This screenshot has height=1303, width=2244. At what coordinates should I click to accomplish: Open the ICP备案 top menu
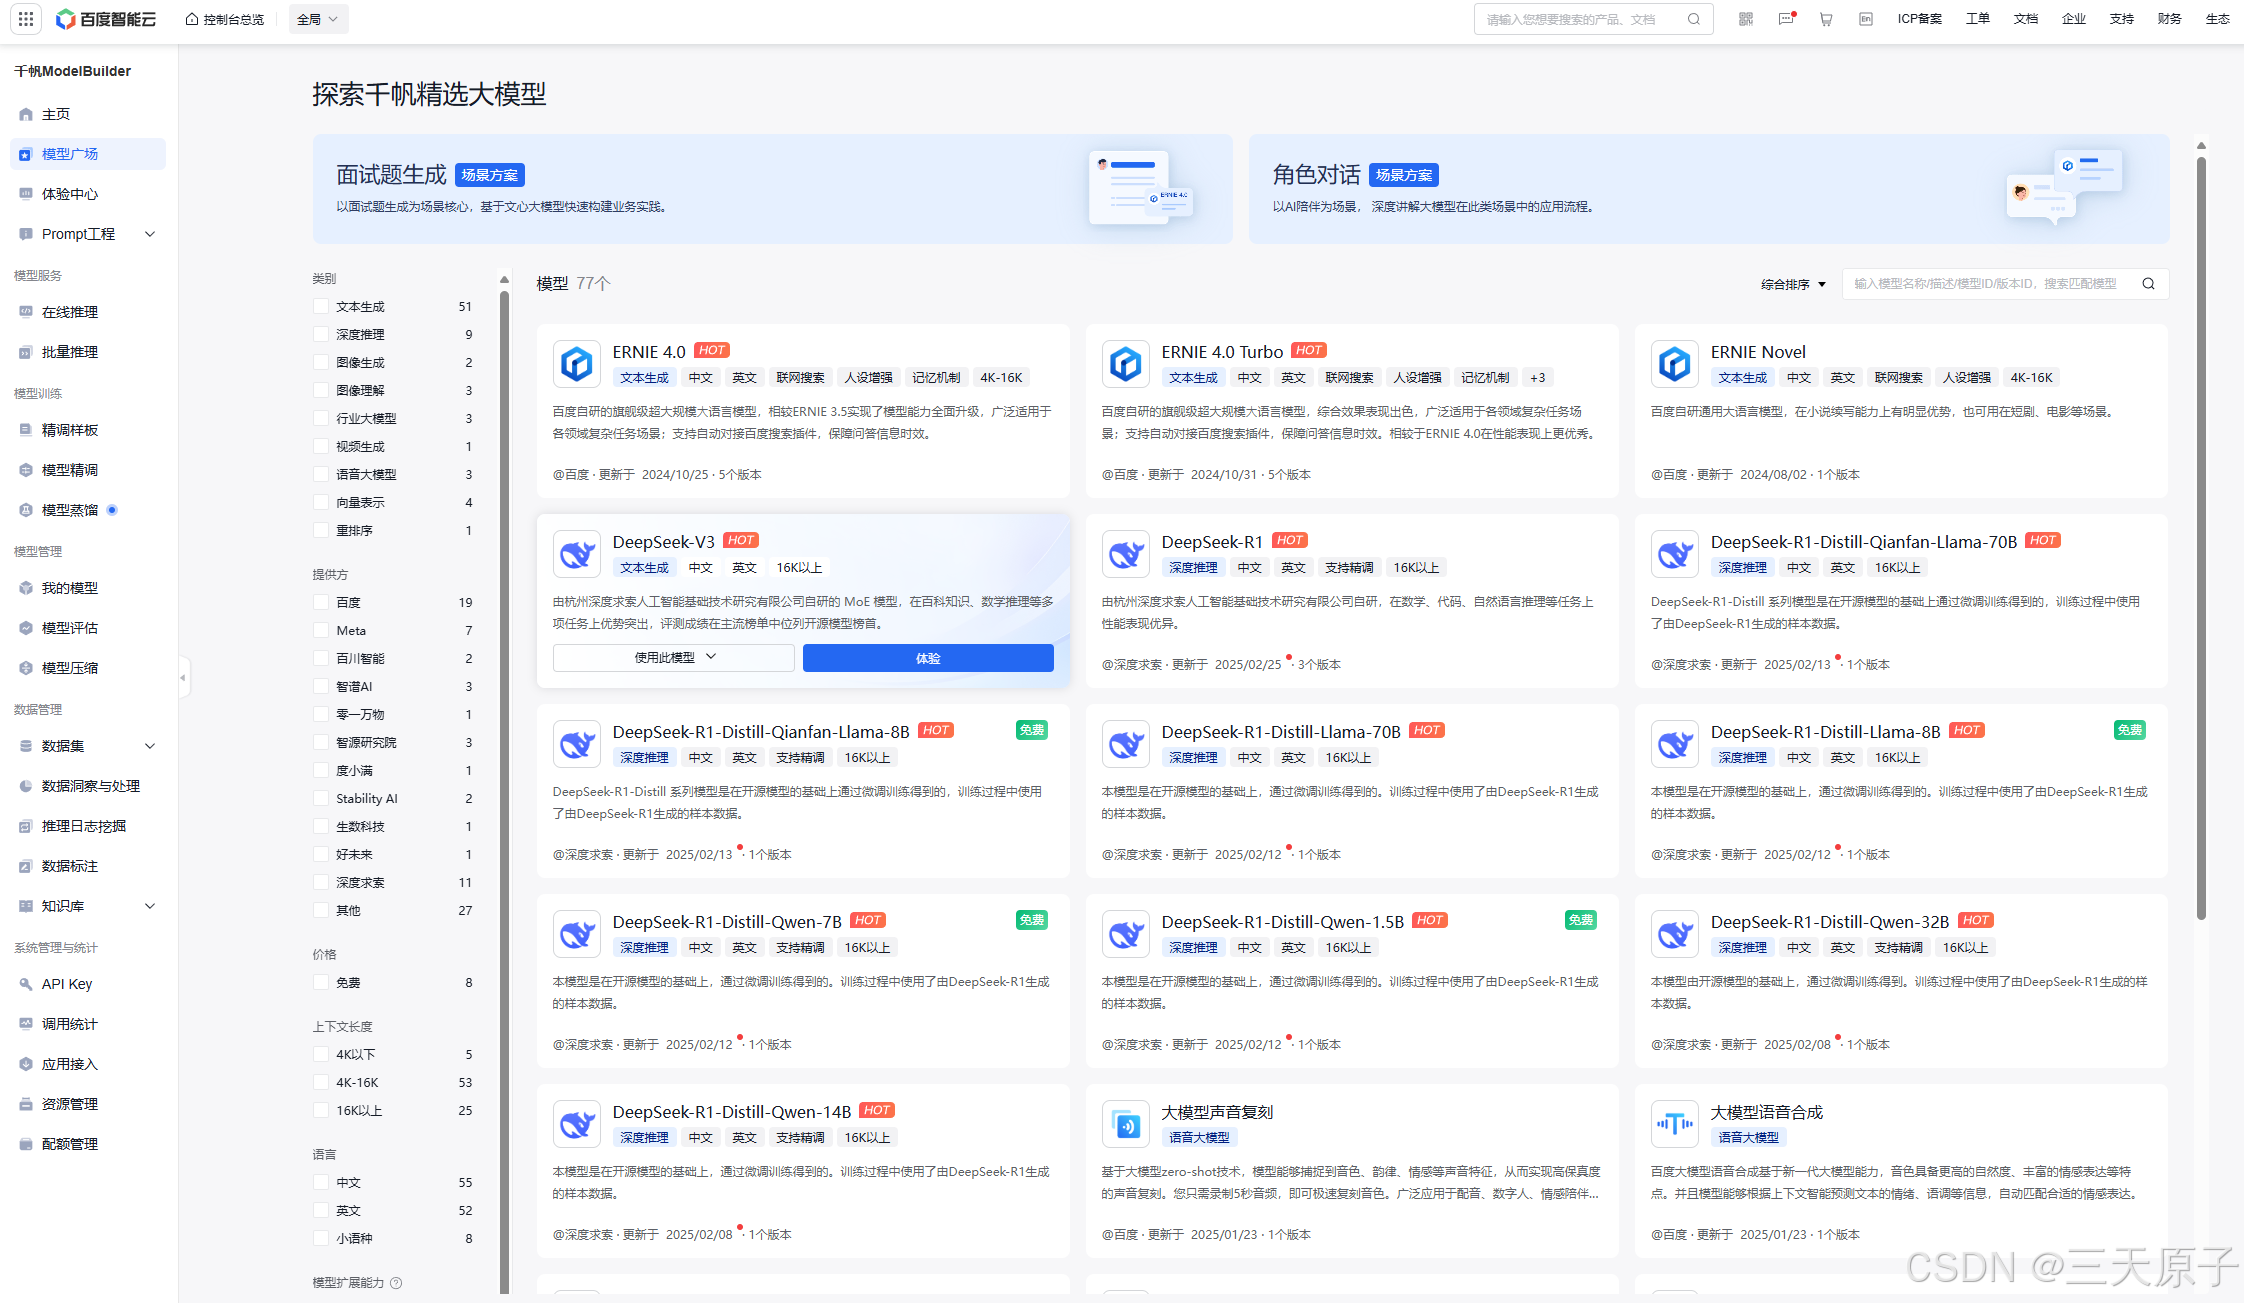(1919, 19)
